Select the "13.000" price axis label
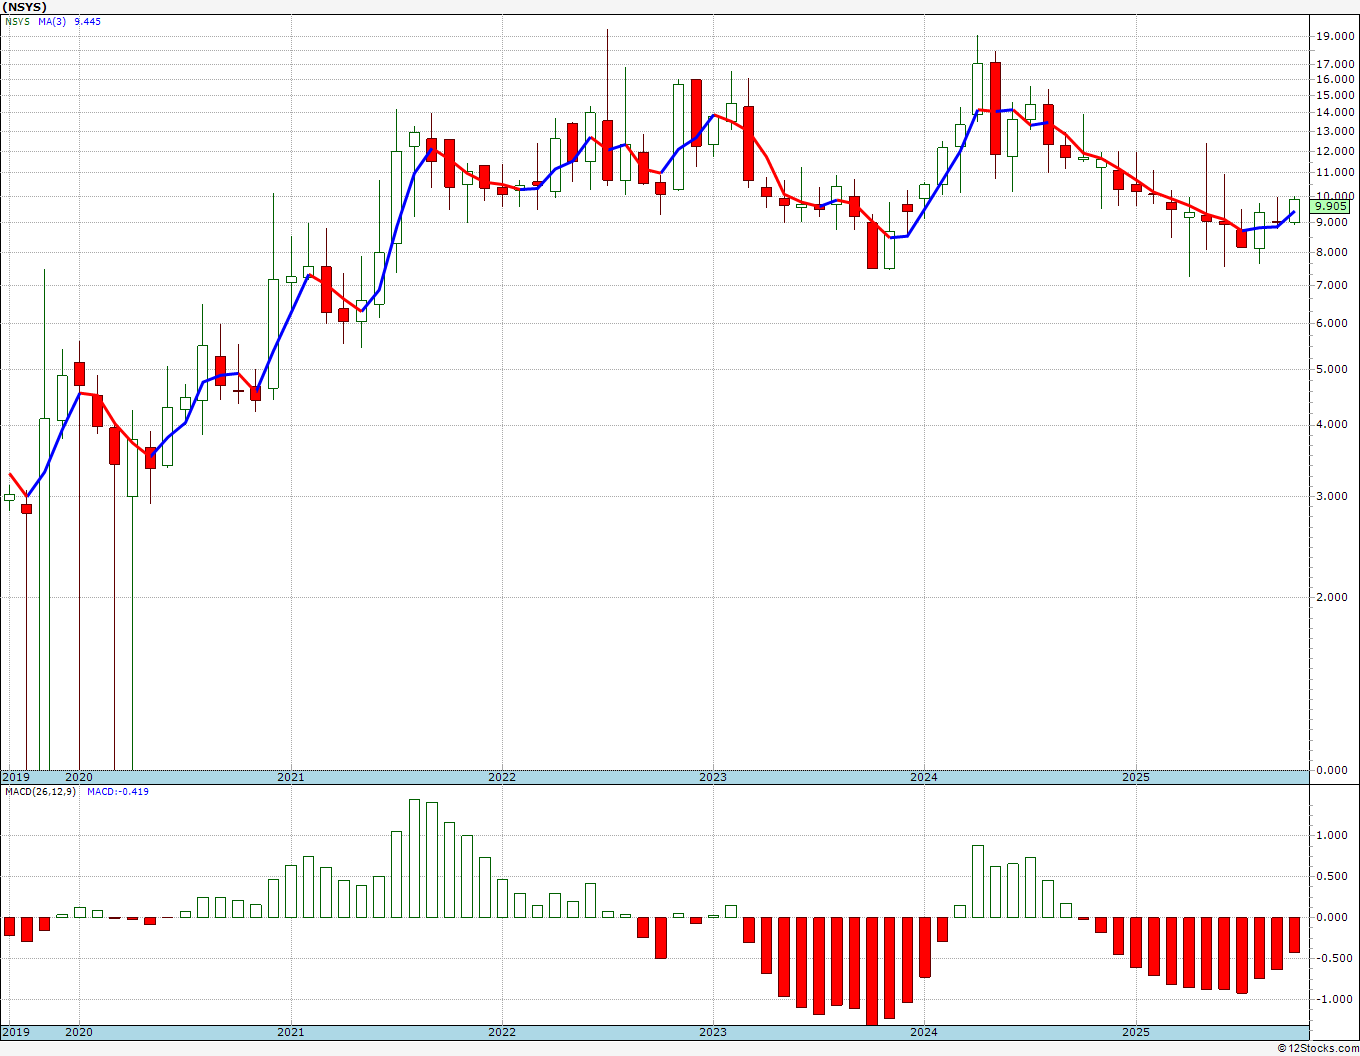Image resolution: width=1360 pixels, height=1056 pixels. coord(1336,131)
